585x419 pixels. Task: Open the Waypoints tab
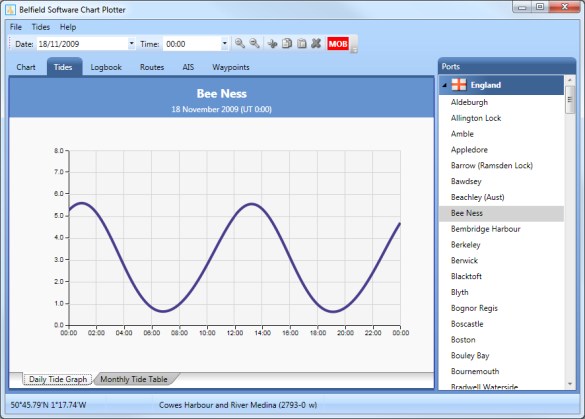(x=231, y=67)
